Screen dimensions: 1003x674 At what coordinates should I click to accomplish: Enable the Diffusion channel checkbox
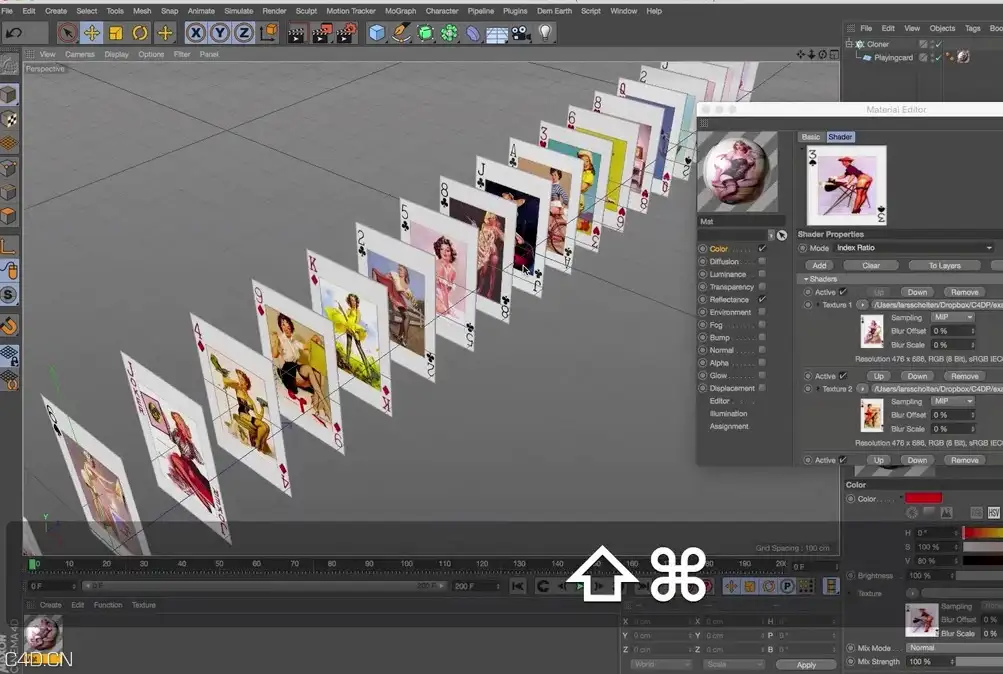[762, 261]
